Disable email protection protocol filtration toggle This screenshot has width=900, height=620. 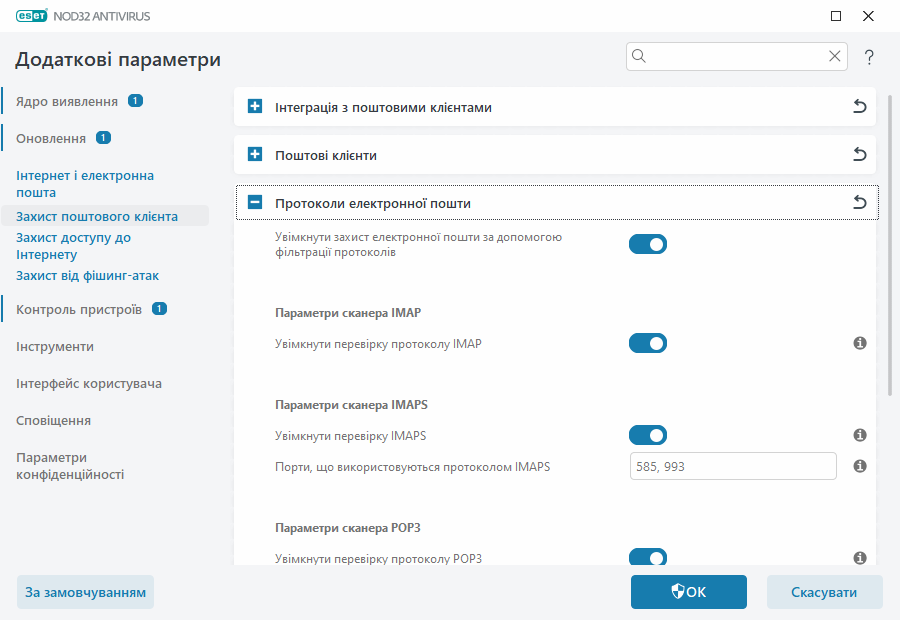pos(647,243)
